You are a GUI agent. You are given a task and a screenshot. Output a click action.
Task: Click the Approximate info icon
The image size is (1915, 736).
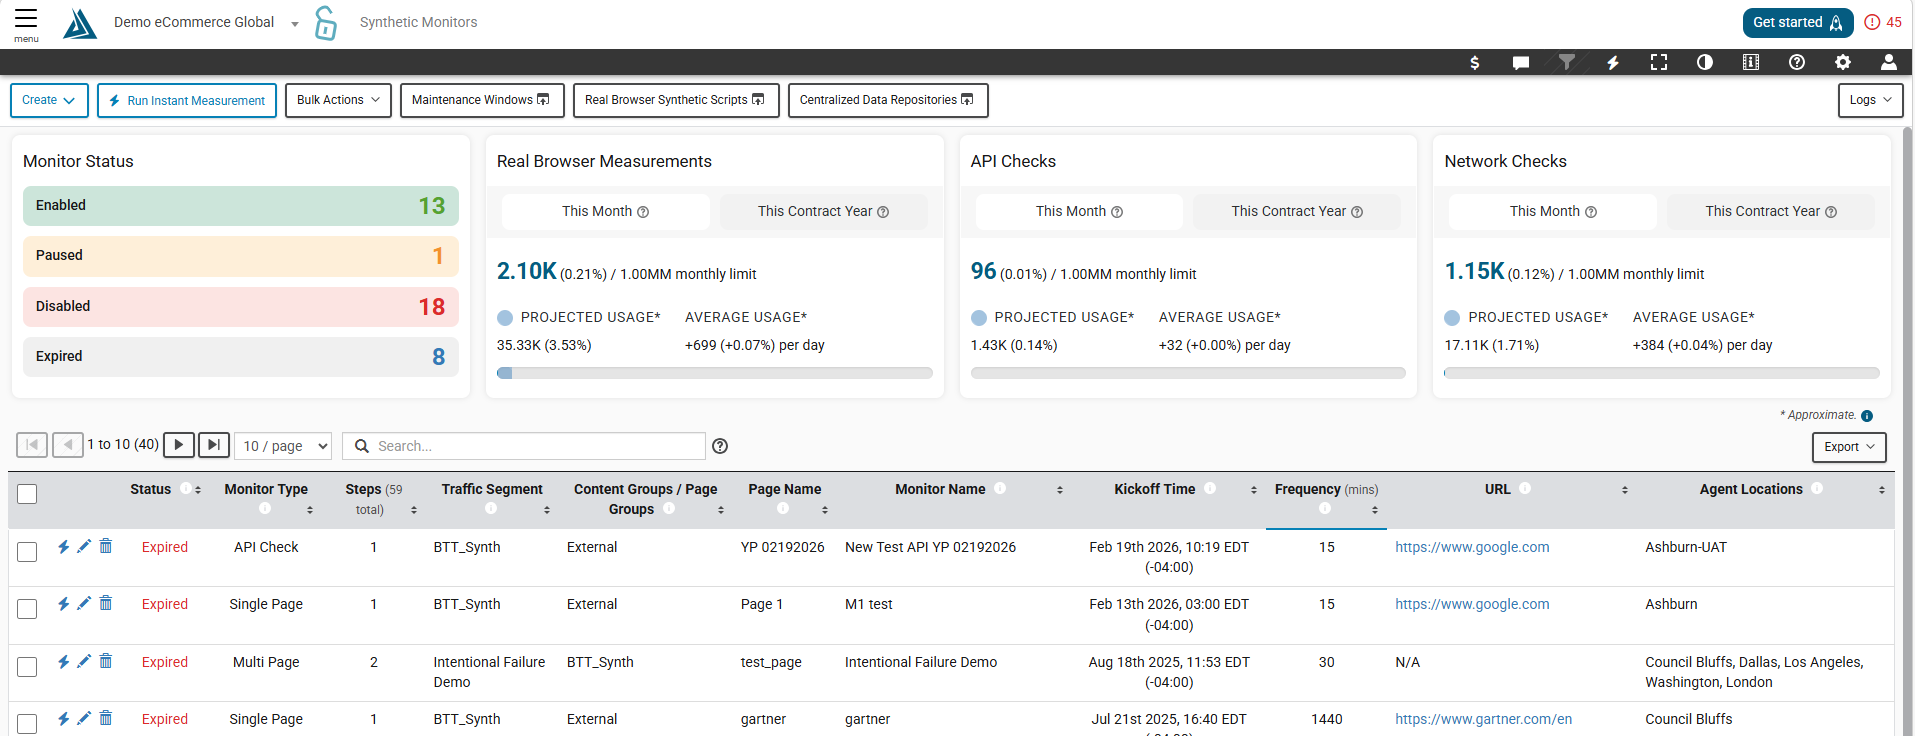(x=1867, y=416)
